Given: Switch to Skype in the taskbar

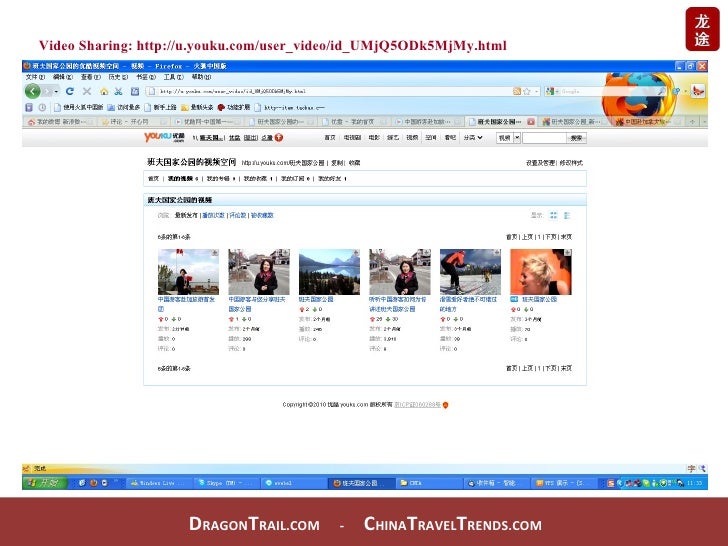Looking at the screenshot, I should pyautogui.click(x=225, y=483).
